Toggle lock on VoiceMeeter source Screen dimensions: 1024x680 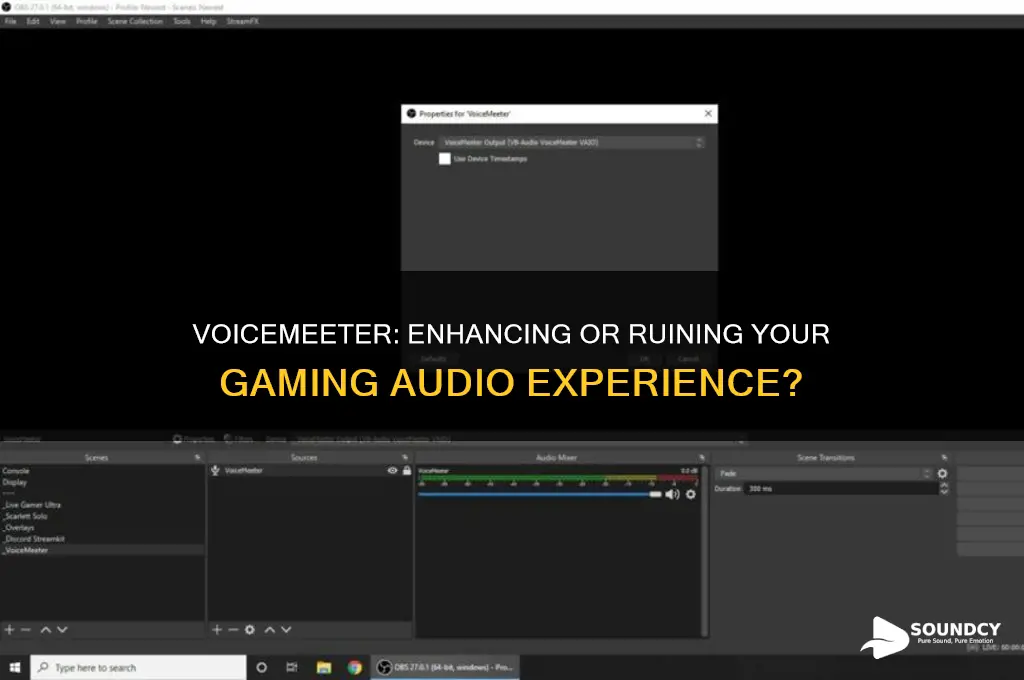coord(407,470)
